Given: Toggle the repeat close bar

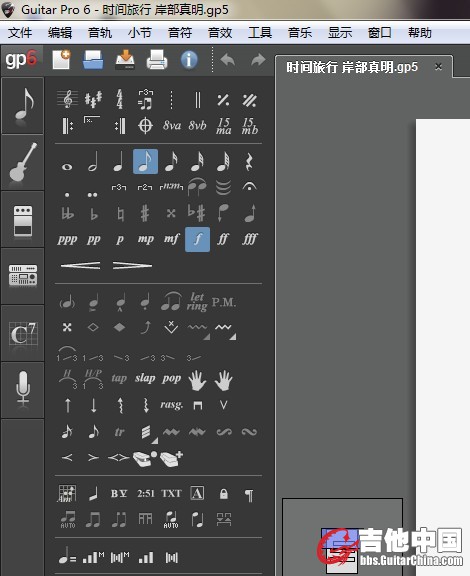Looking at the screenshot, I should (x=120, y=126).
